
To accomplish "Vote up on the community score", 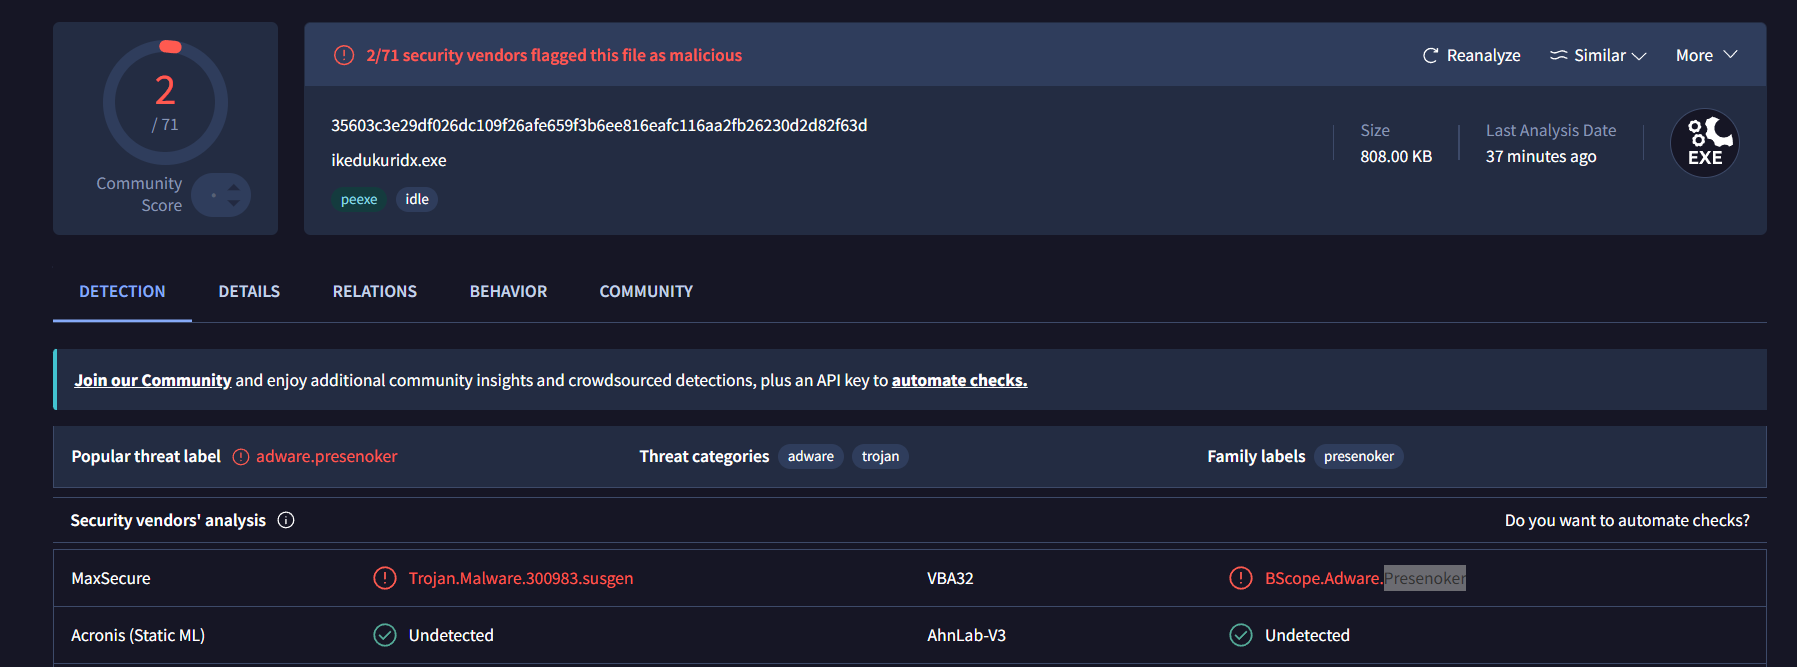I will (x=234, y=186).
